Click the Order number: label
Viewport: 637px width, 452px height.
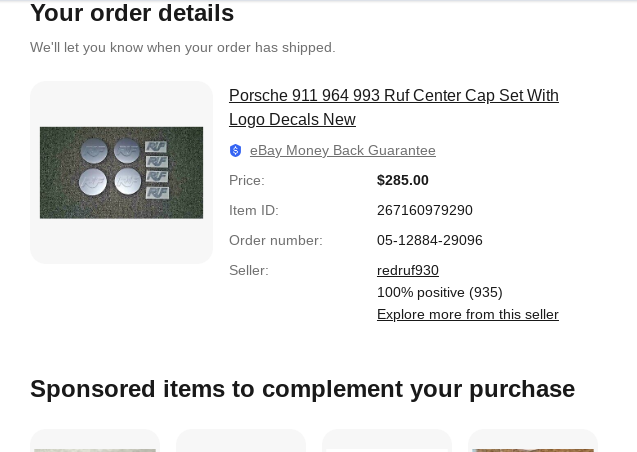tap(275, 240)
